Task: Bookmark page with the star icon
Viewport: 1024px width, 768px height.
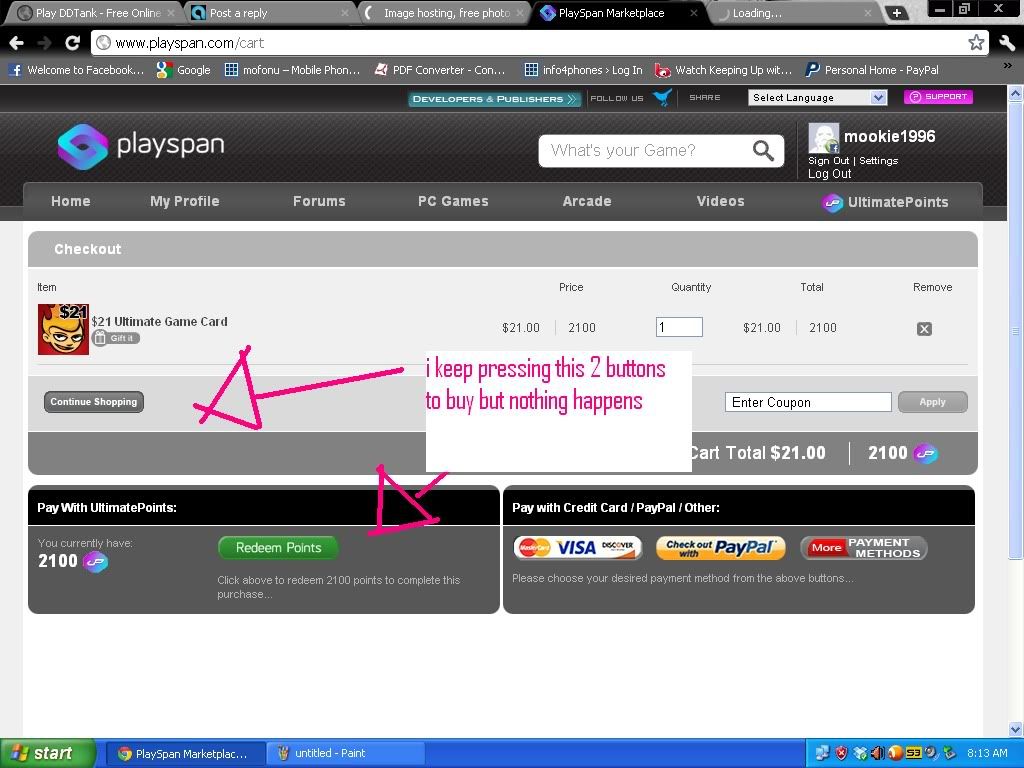Action: coord(976,43)
